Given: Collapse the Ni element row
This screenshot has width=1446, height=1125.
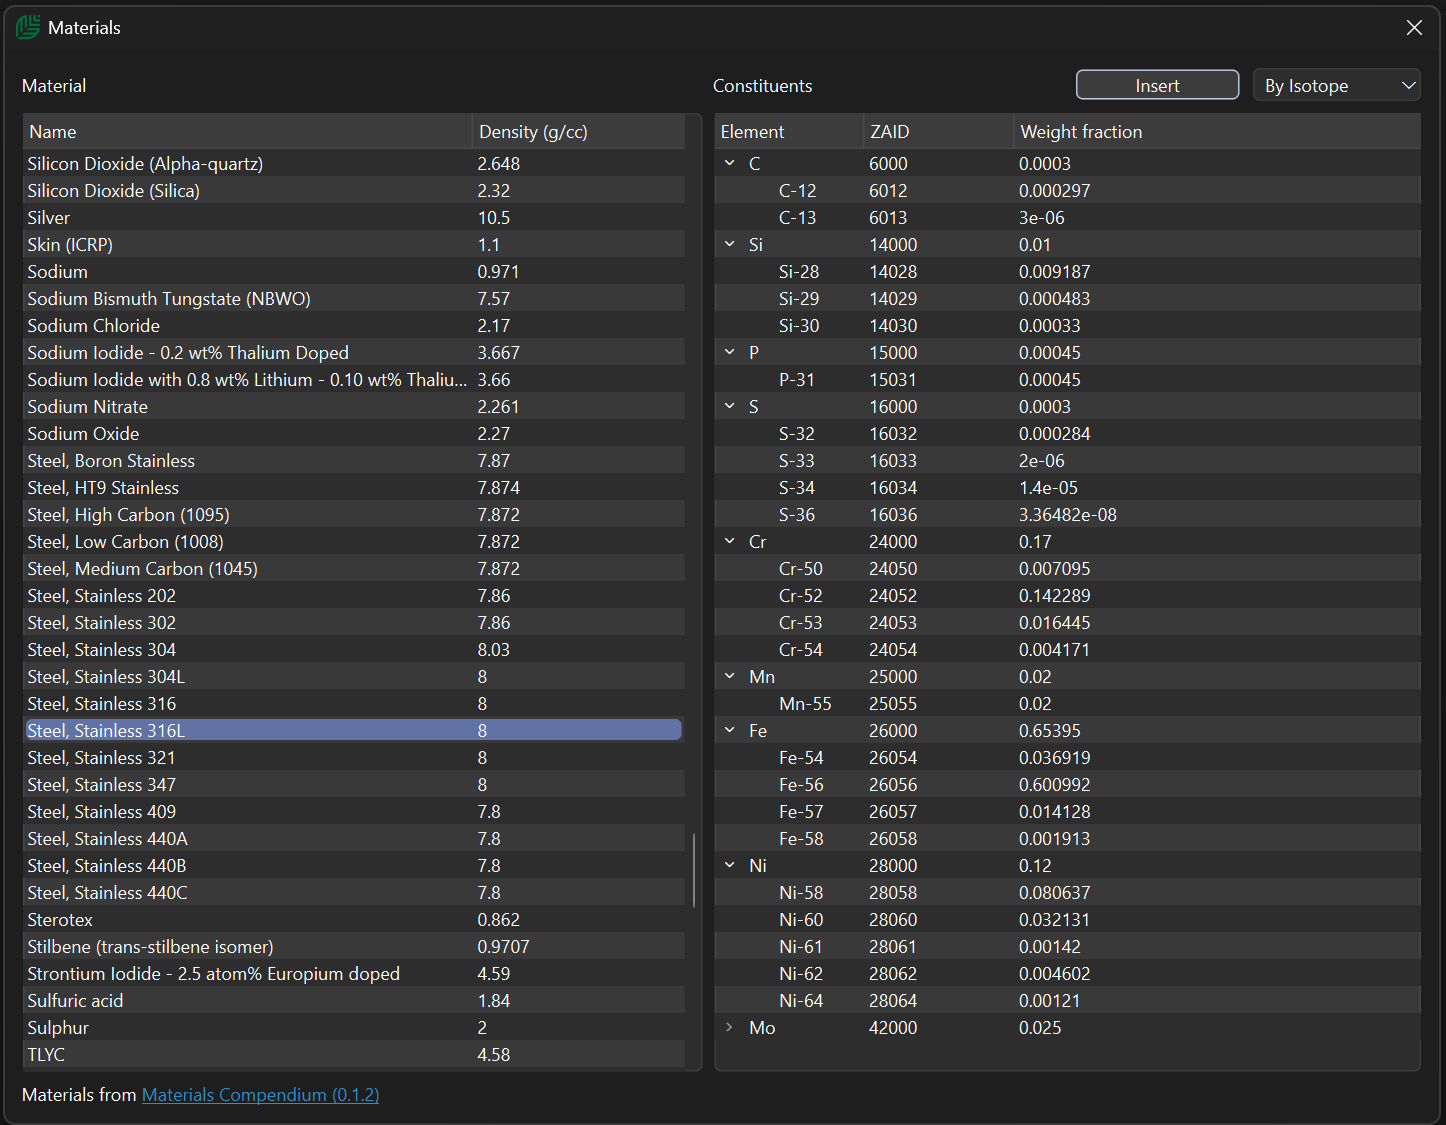Looking at the screenshot, I should (730, 865).
